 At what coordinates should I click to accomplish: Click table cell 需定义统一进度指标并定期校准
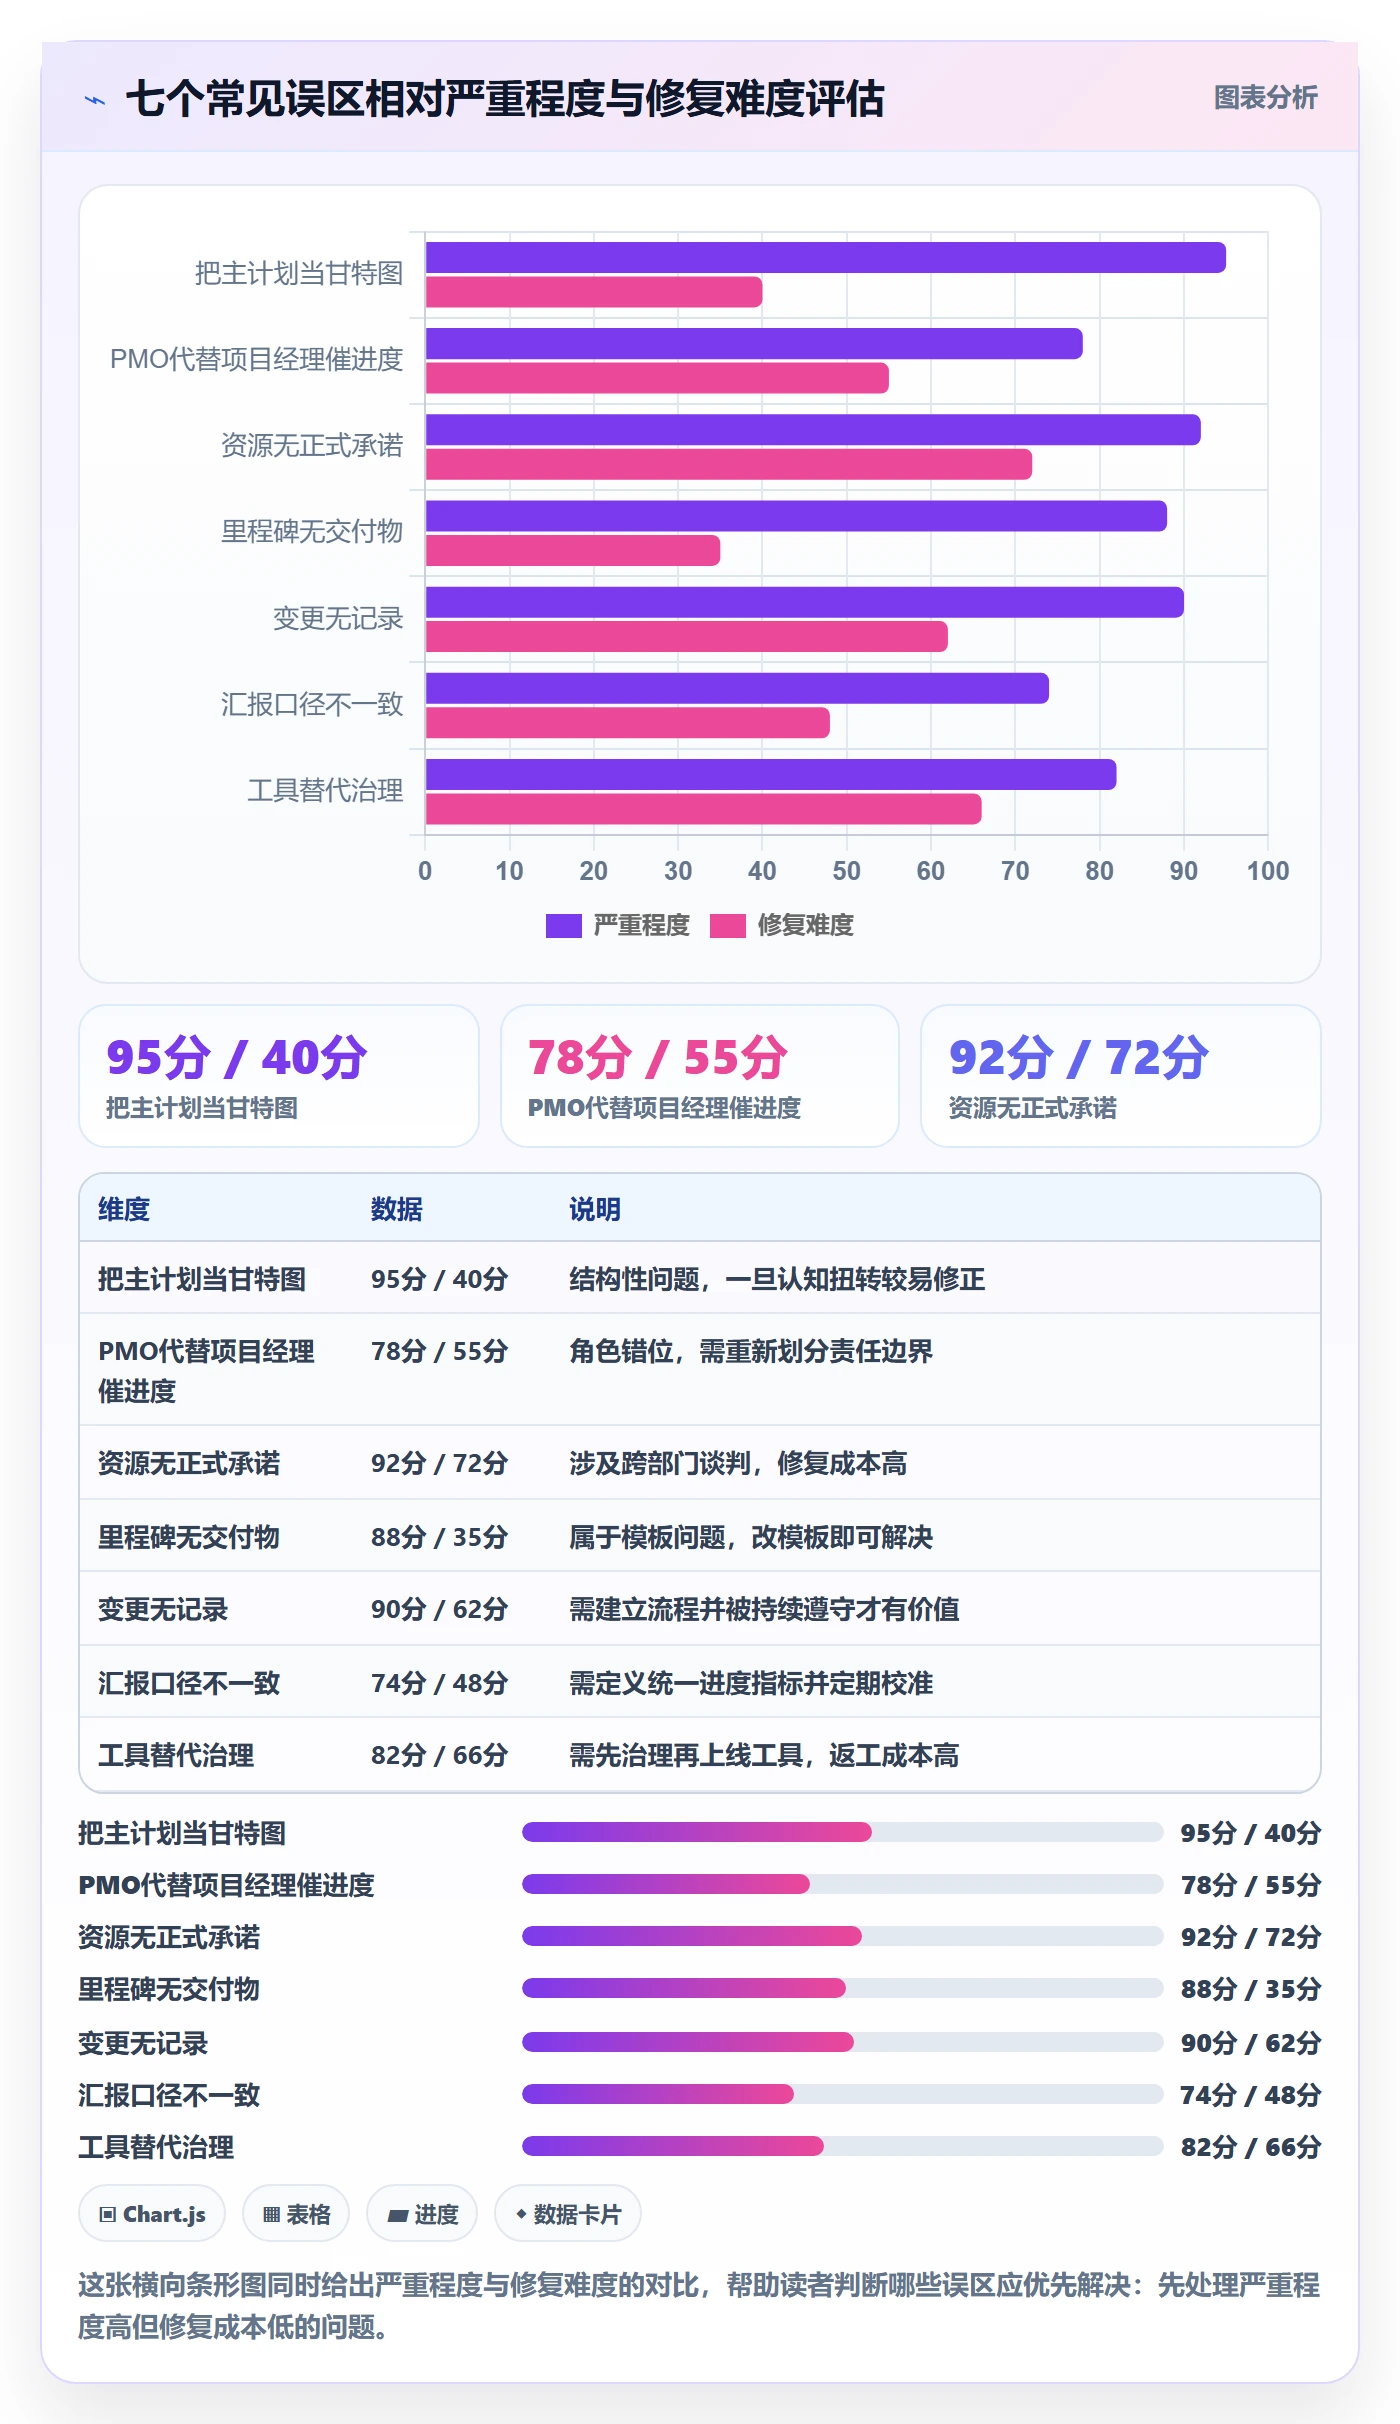pyautogui.click(x=751, y=1683)
